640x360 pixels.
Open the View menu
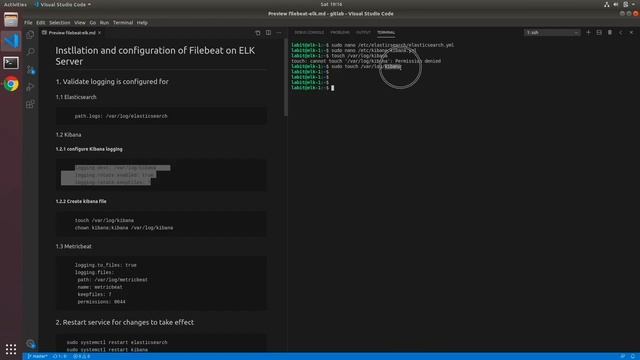80,23
